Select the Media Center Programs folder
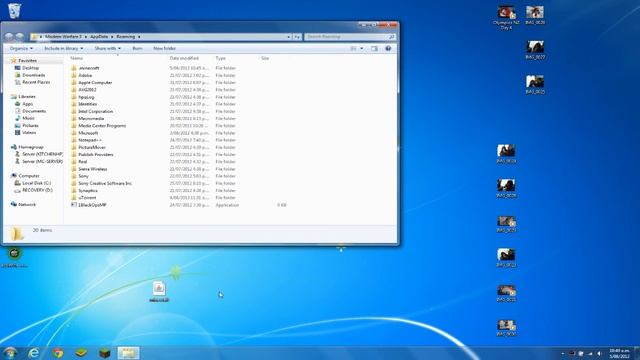640x360 pixels. (102, 126)
